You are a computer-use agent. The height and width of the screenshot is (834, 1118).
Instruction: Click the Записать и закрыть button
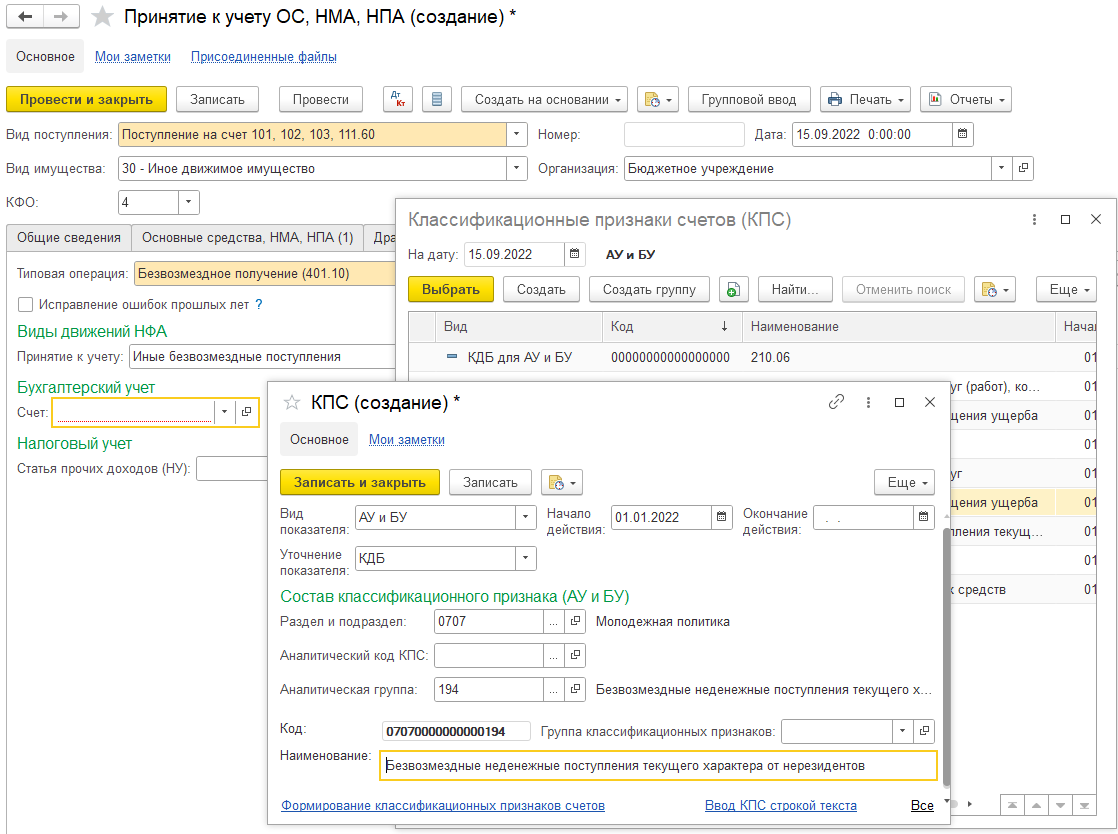(359, 483)
